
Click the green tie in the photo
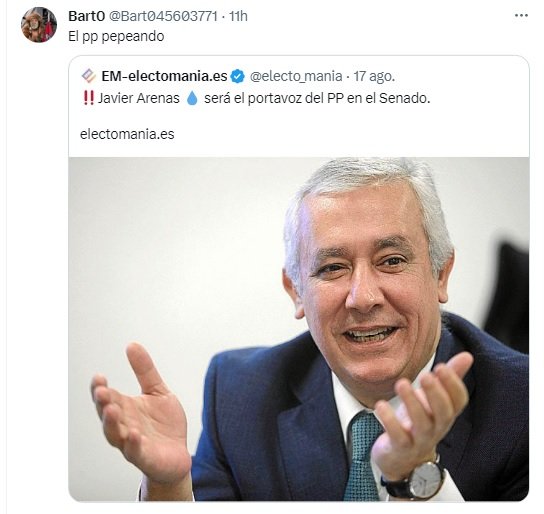[x=363, y=456]
